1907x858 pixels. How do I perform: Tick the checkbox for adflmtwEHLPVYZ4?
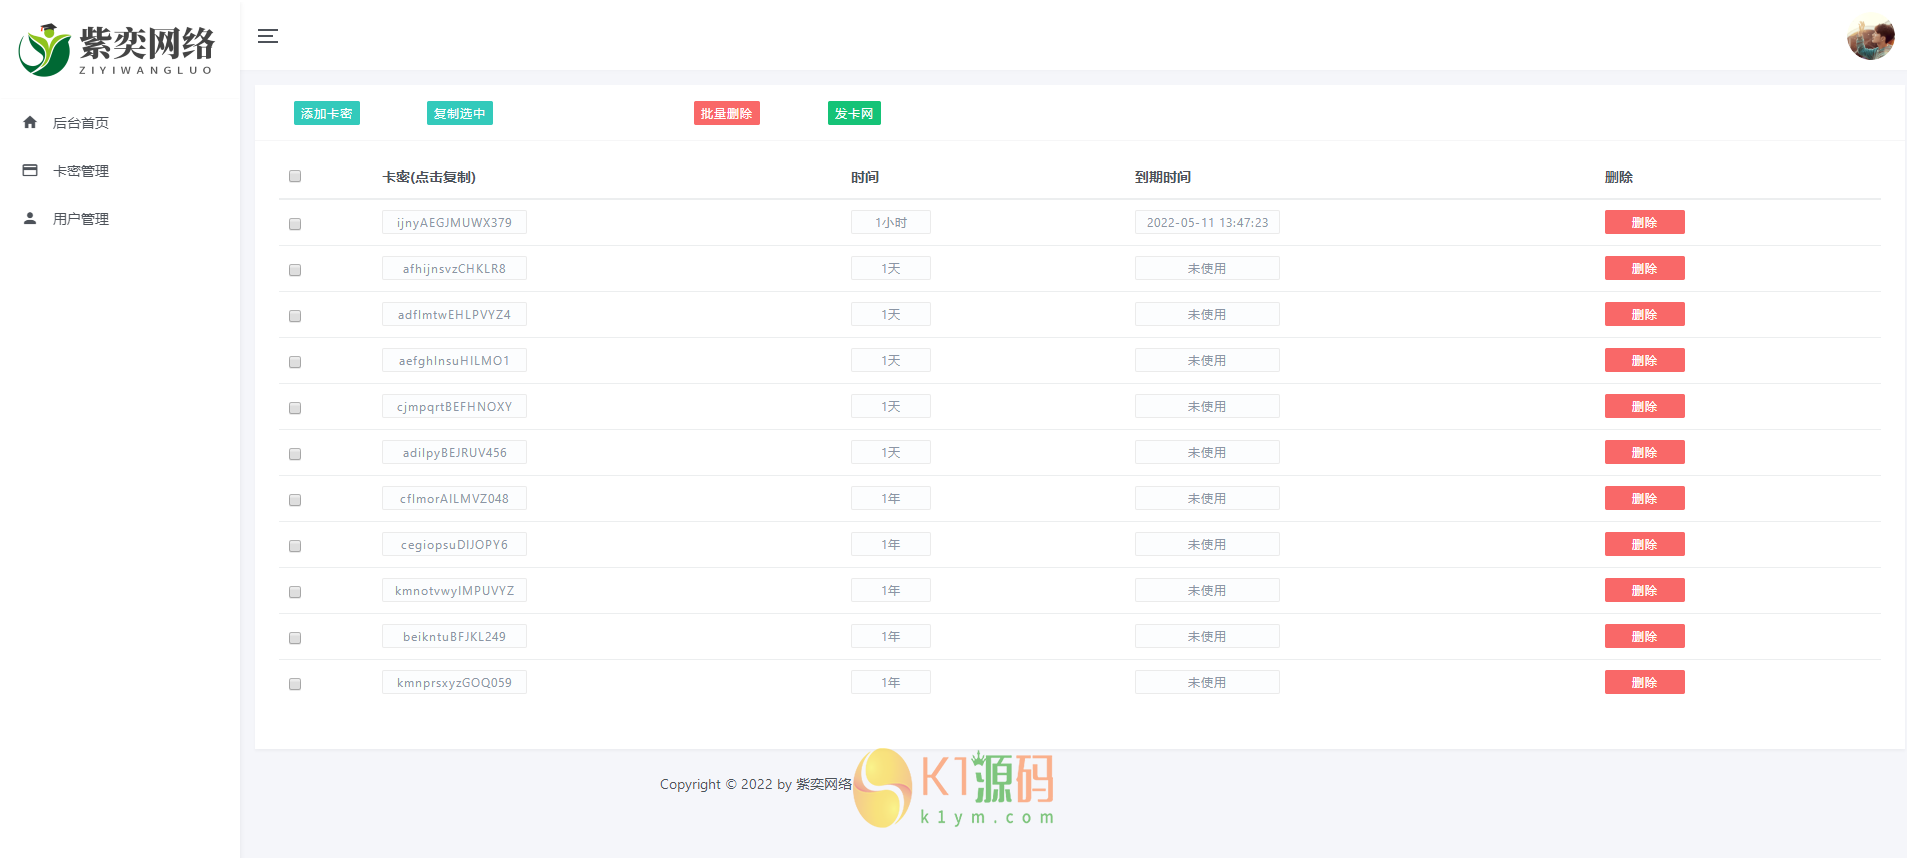coord(295,316)
